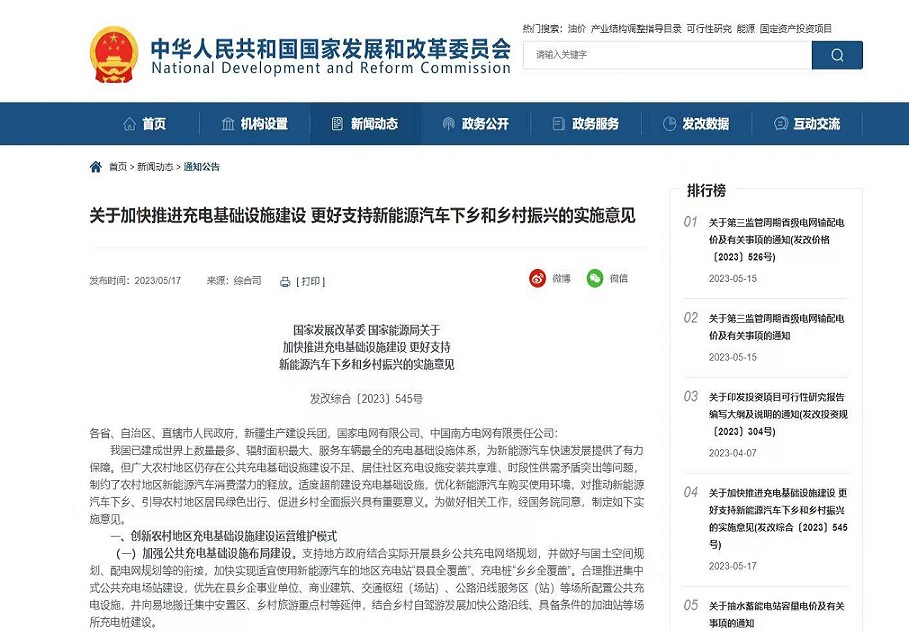The image size is (909, 631).
Task: Focus the 请输入关键字 search field
Action: [667, 55]
